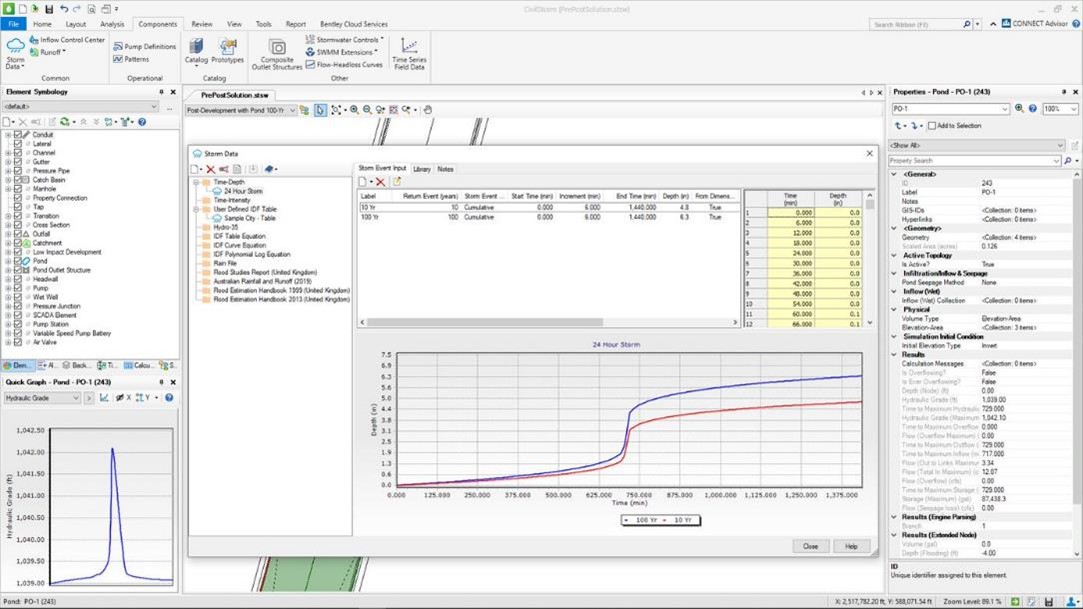Switch to the Library tab in Storm Data

click(420, 168)
